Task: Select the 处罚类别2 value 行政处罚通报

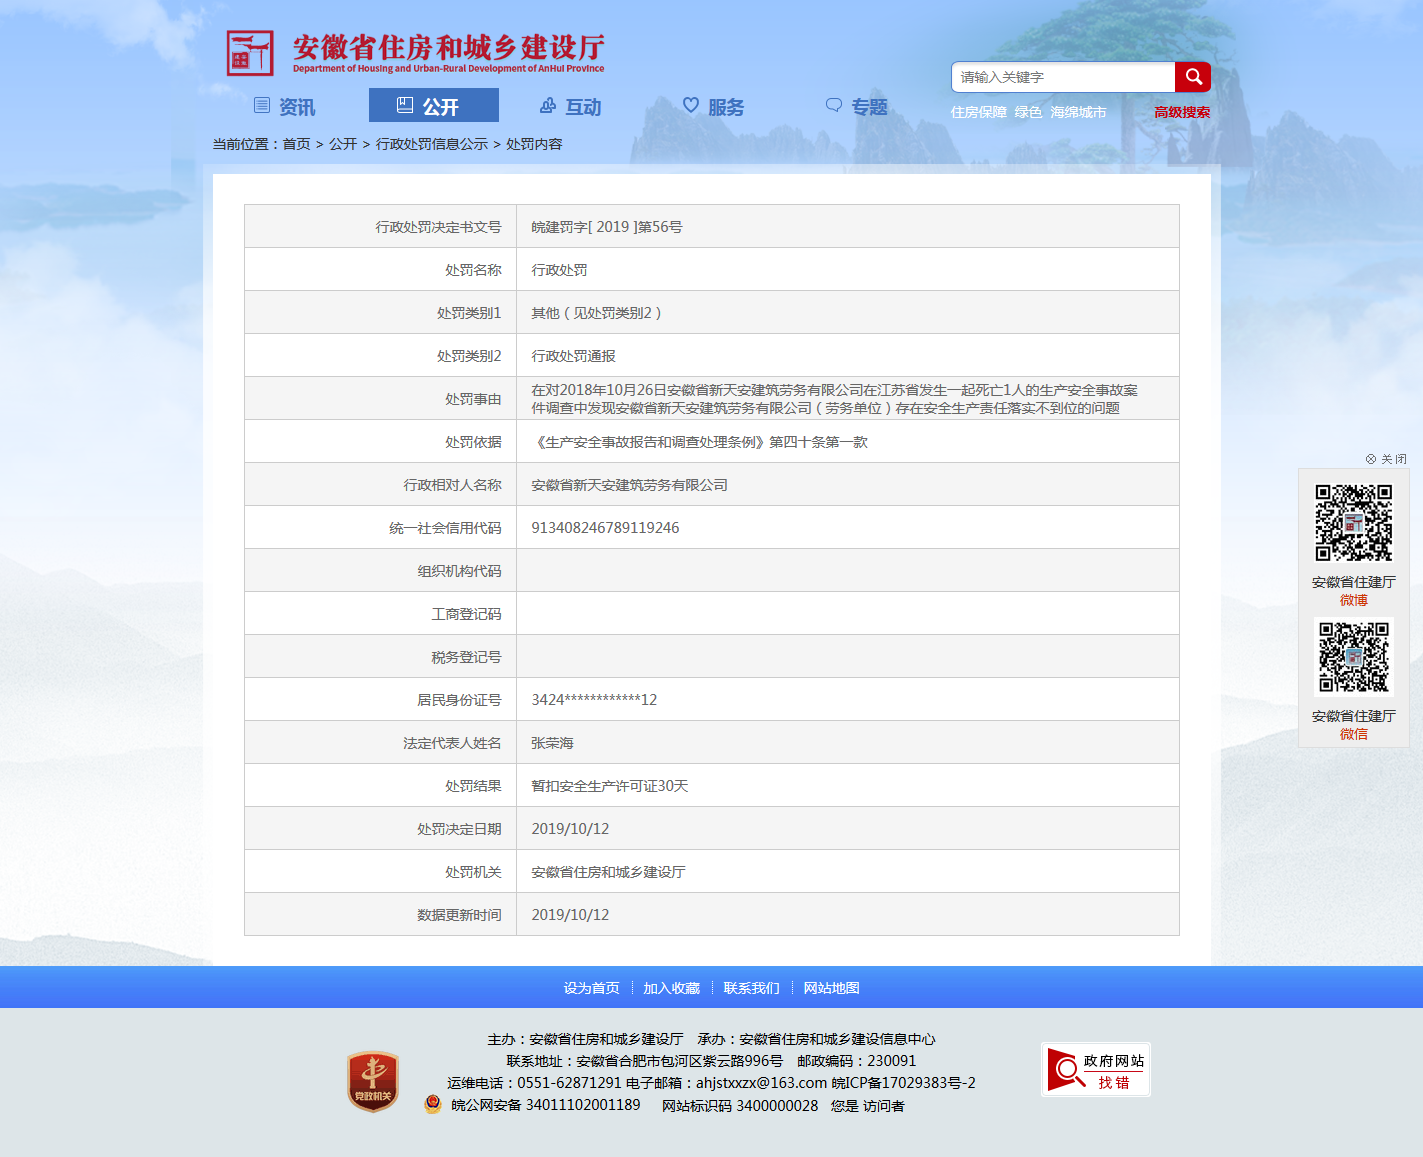Action: click(x=573, y=356)
